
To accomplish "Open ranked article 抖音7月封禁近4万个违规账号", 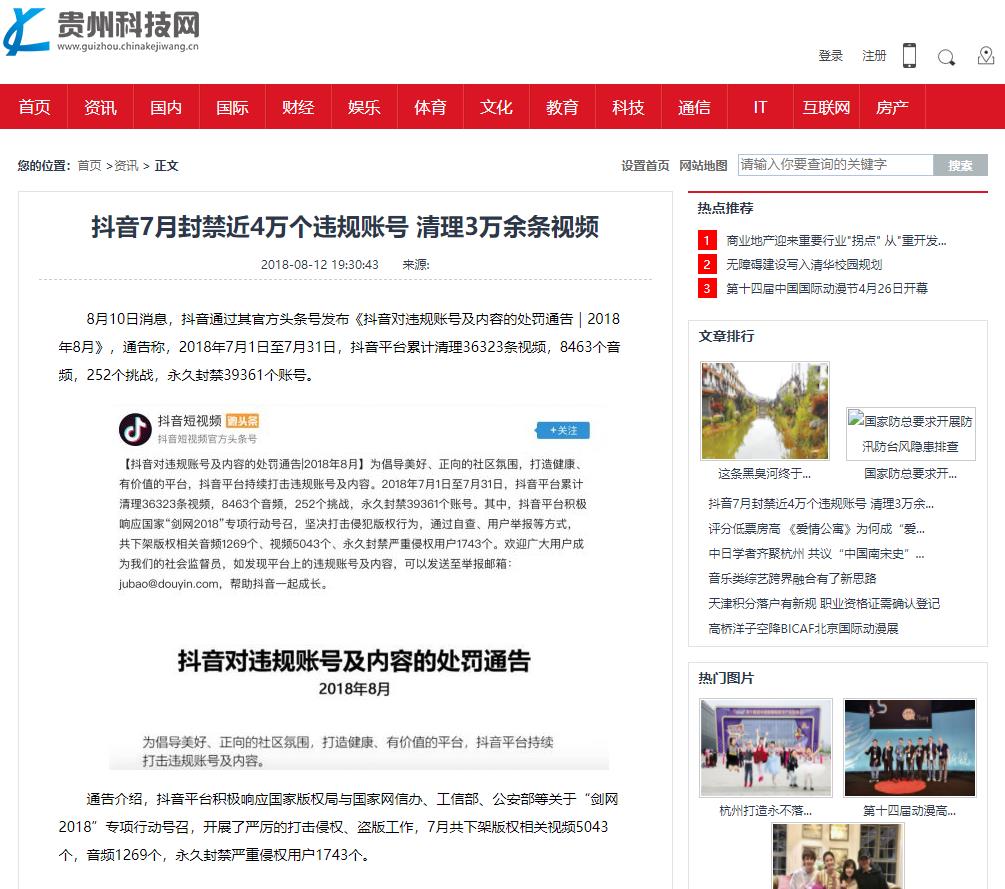I will point(820,504).
